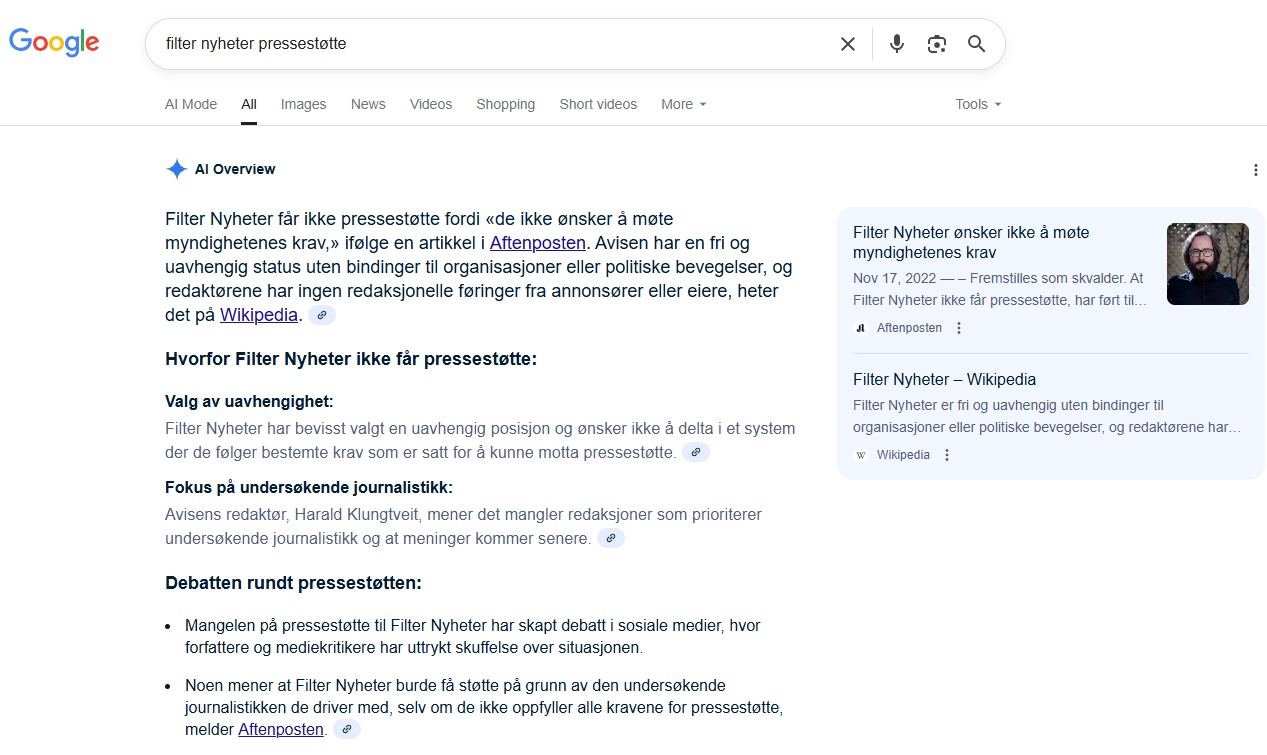Start voice search with microphone icon

896,44
